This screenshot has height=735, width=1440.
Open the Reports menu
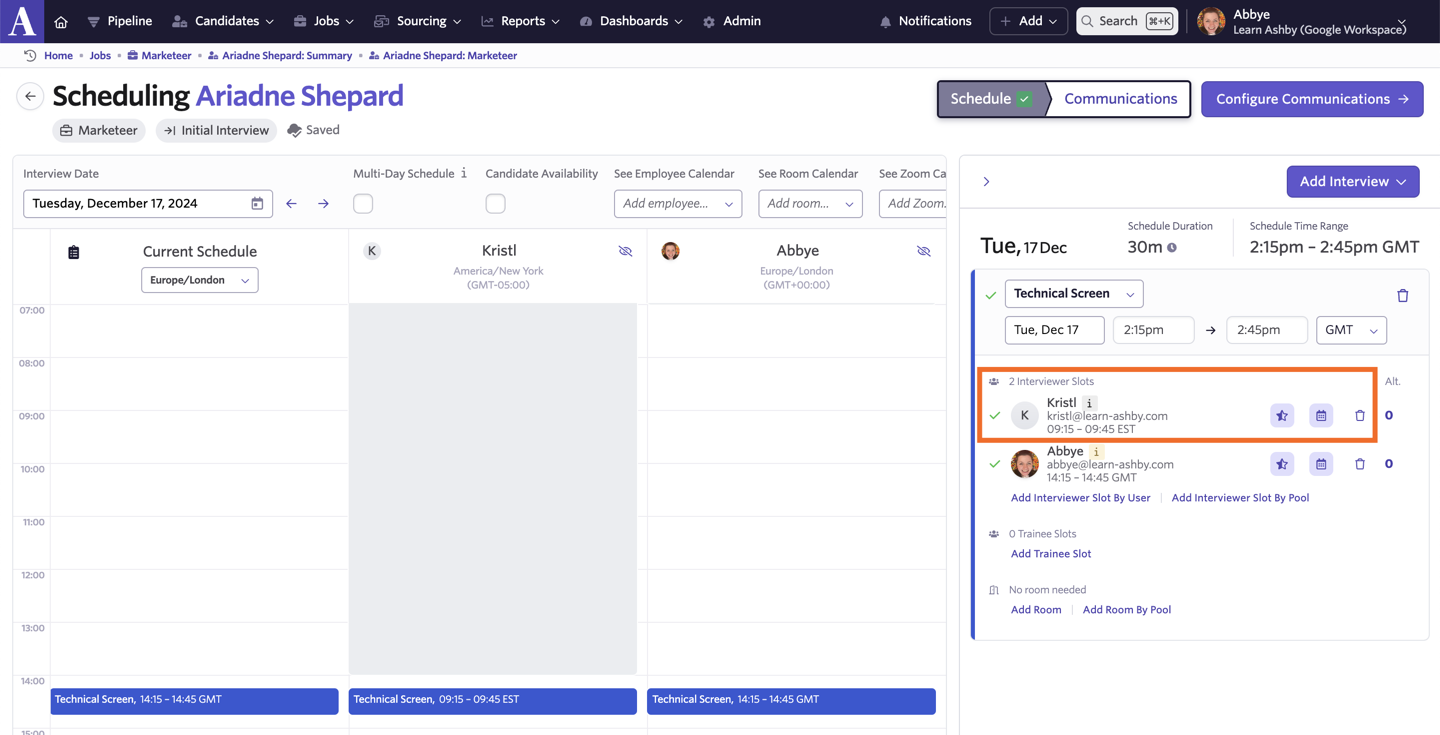coord(521,21)
